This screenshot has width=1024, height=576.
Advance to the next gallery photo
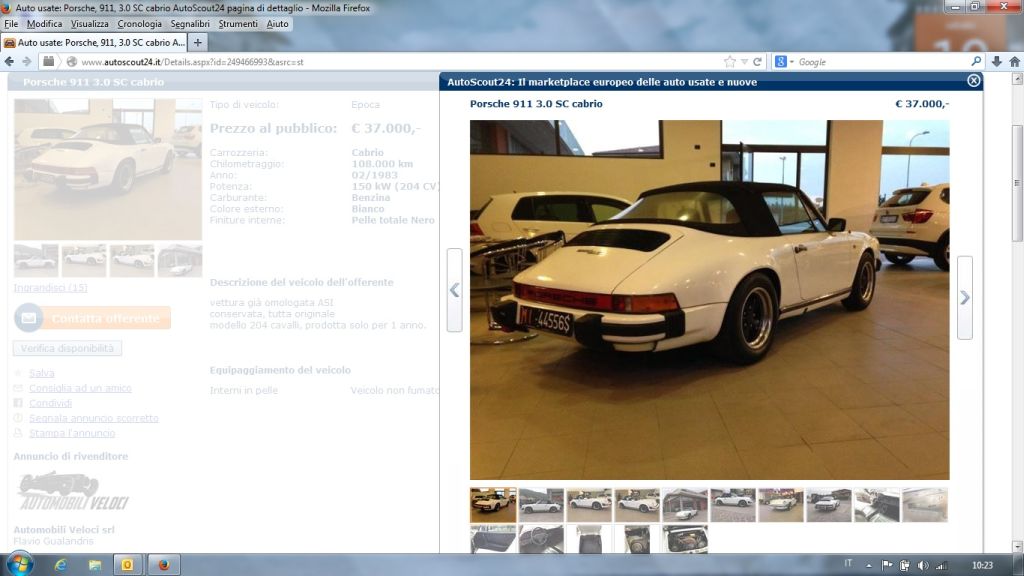[x=965, y=298]
